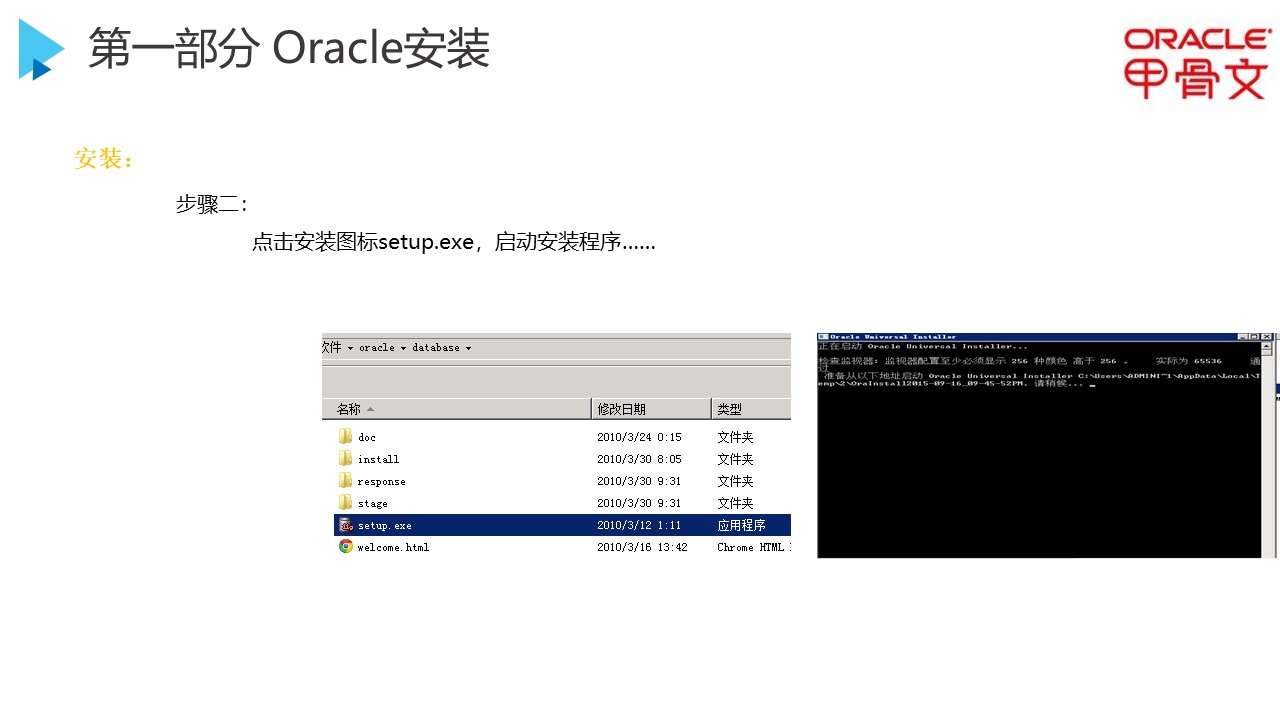
Task: Open the dropdown arrow after database breadcrumb
Action: [468, 348]
